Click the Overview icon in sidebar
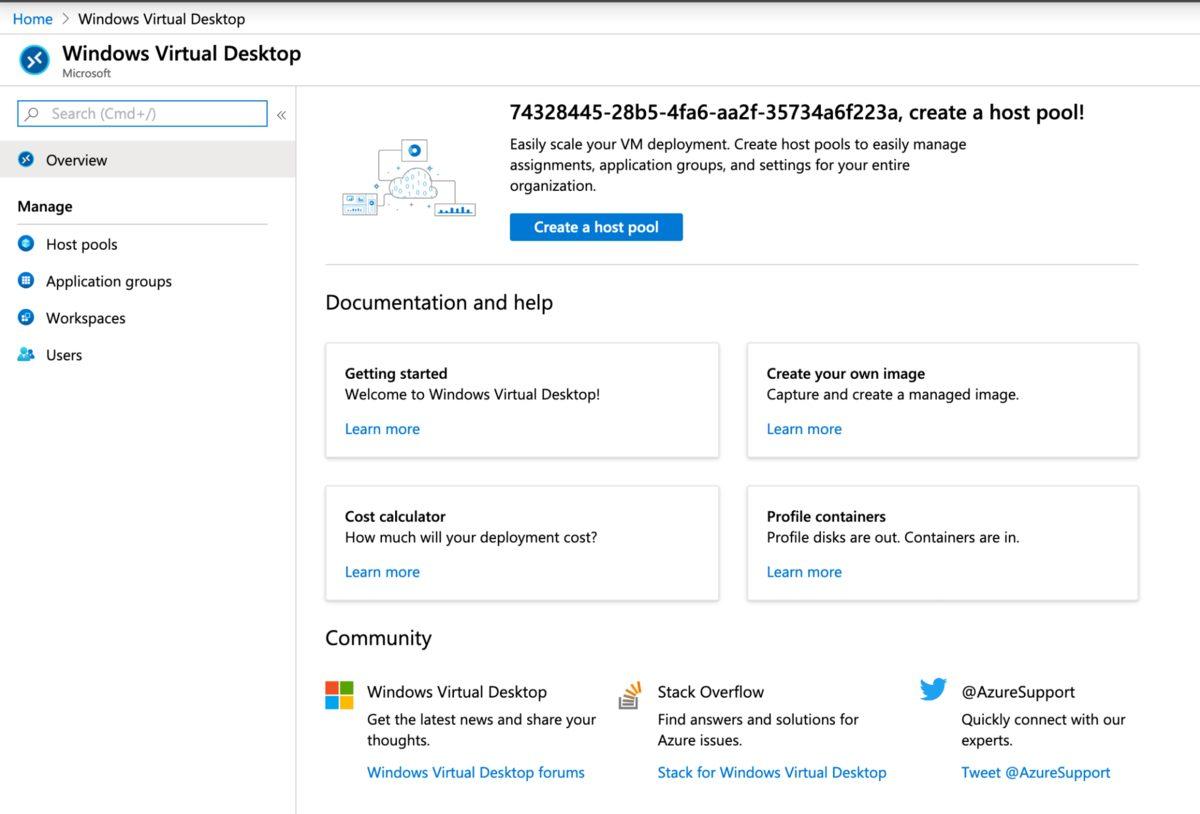Viewport: 1200px width, 814px height. click(26, 160)
